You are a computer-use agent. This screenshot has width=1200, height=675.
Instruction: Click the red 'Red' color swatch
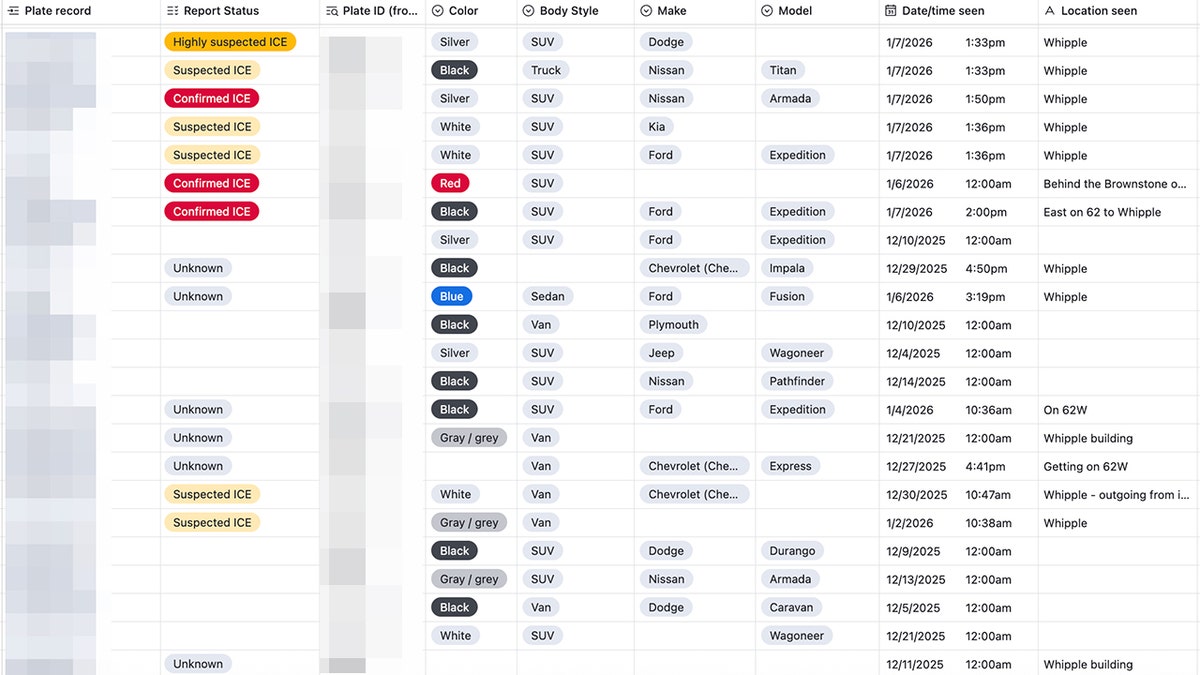point(450,183)
